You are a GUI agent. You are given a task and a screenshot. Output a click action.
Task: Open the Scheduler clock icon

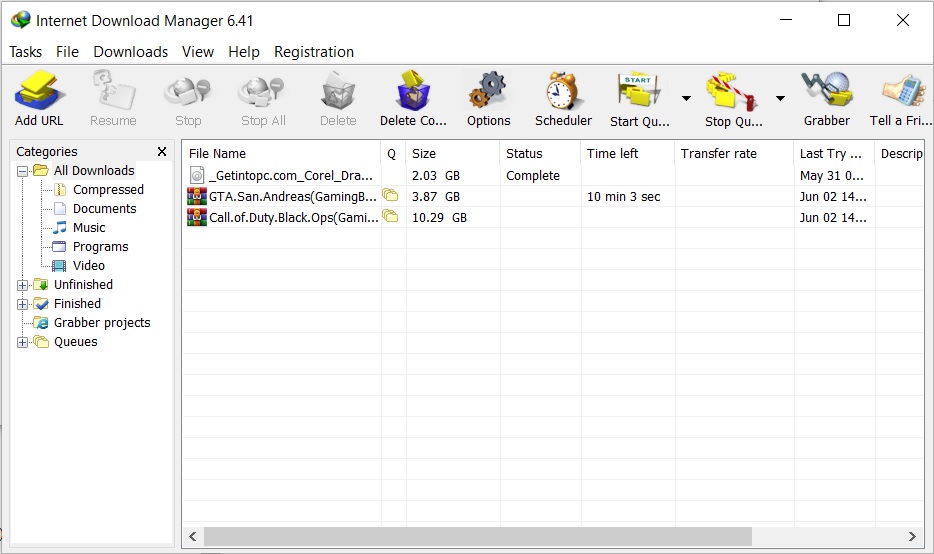[563, 91]
